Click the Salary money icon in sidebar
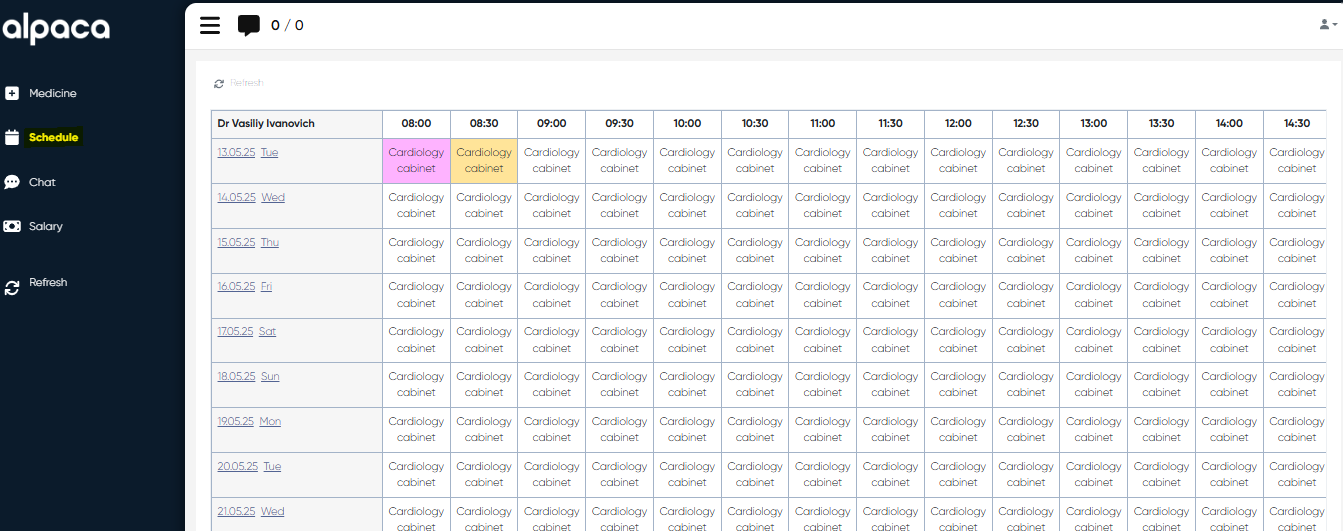1343x531 pixels. coord(12,227)
